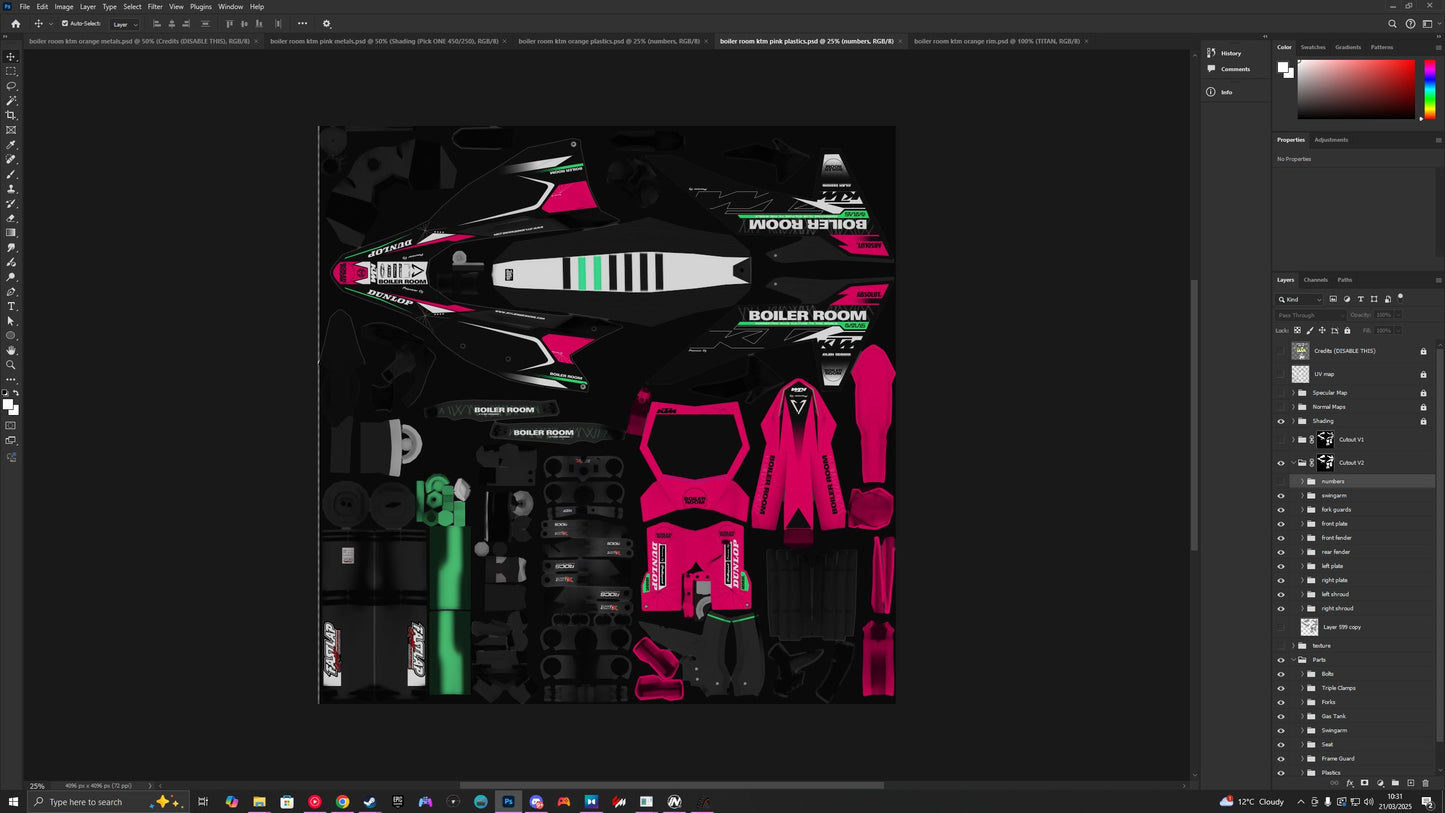This screenshot has height=813, width=1445.
Task: Select the Brush tool
Action: (11, 174)
